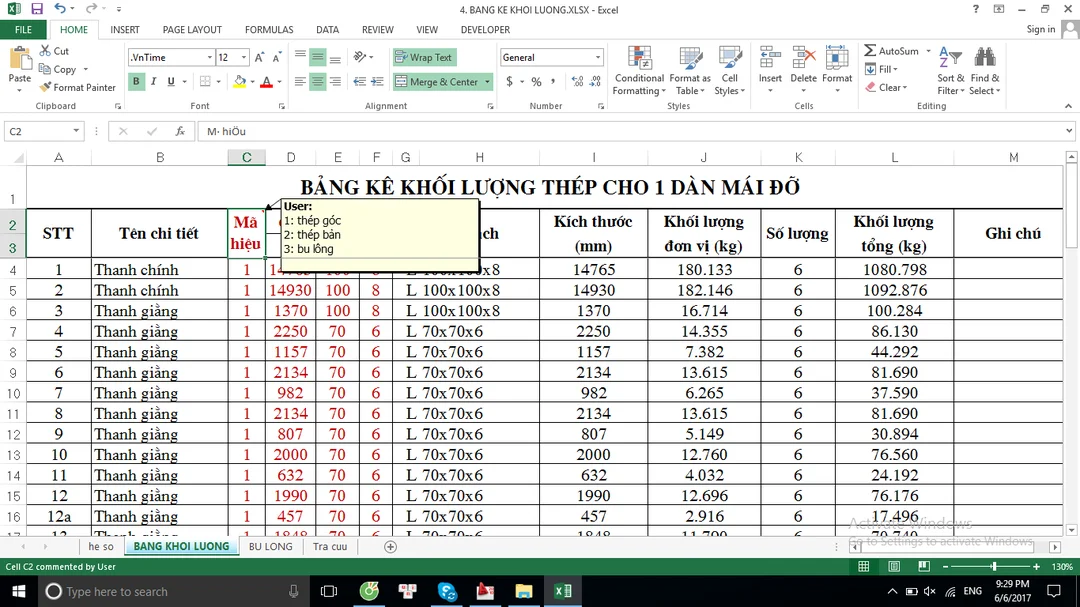Open the font name dropdown .VnTime

coord(209,57)
